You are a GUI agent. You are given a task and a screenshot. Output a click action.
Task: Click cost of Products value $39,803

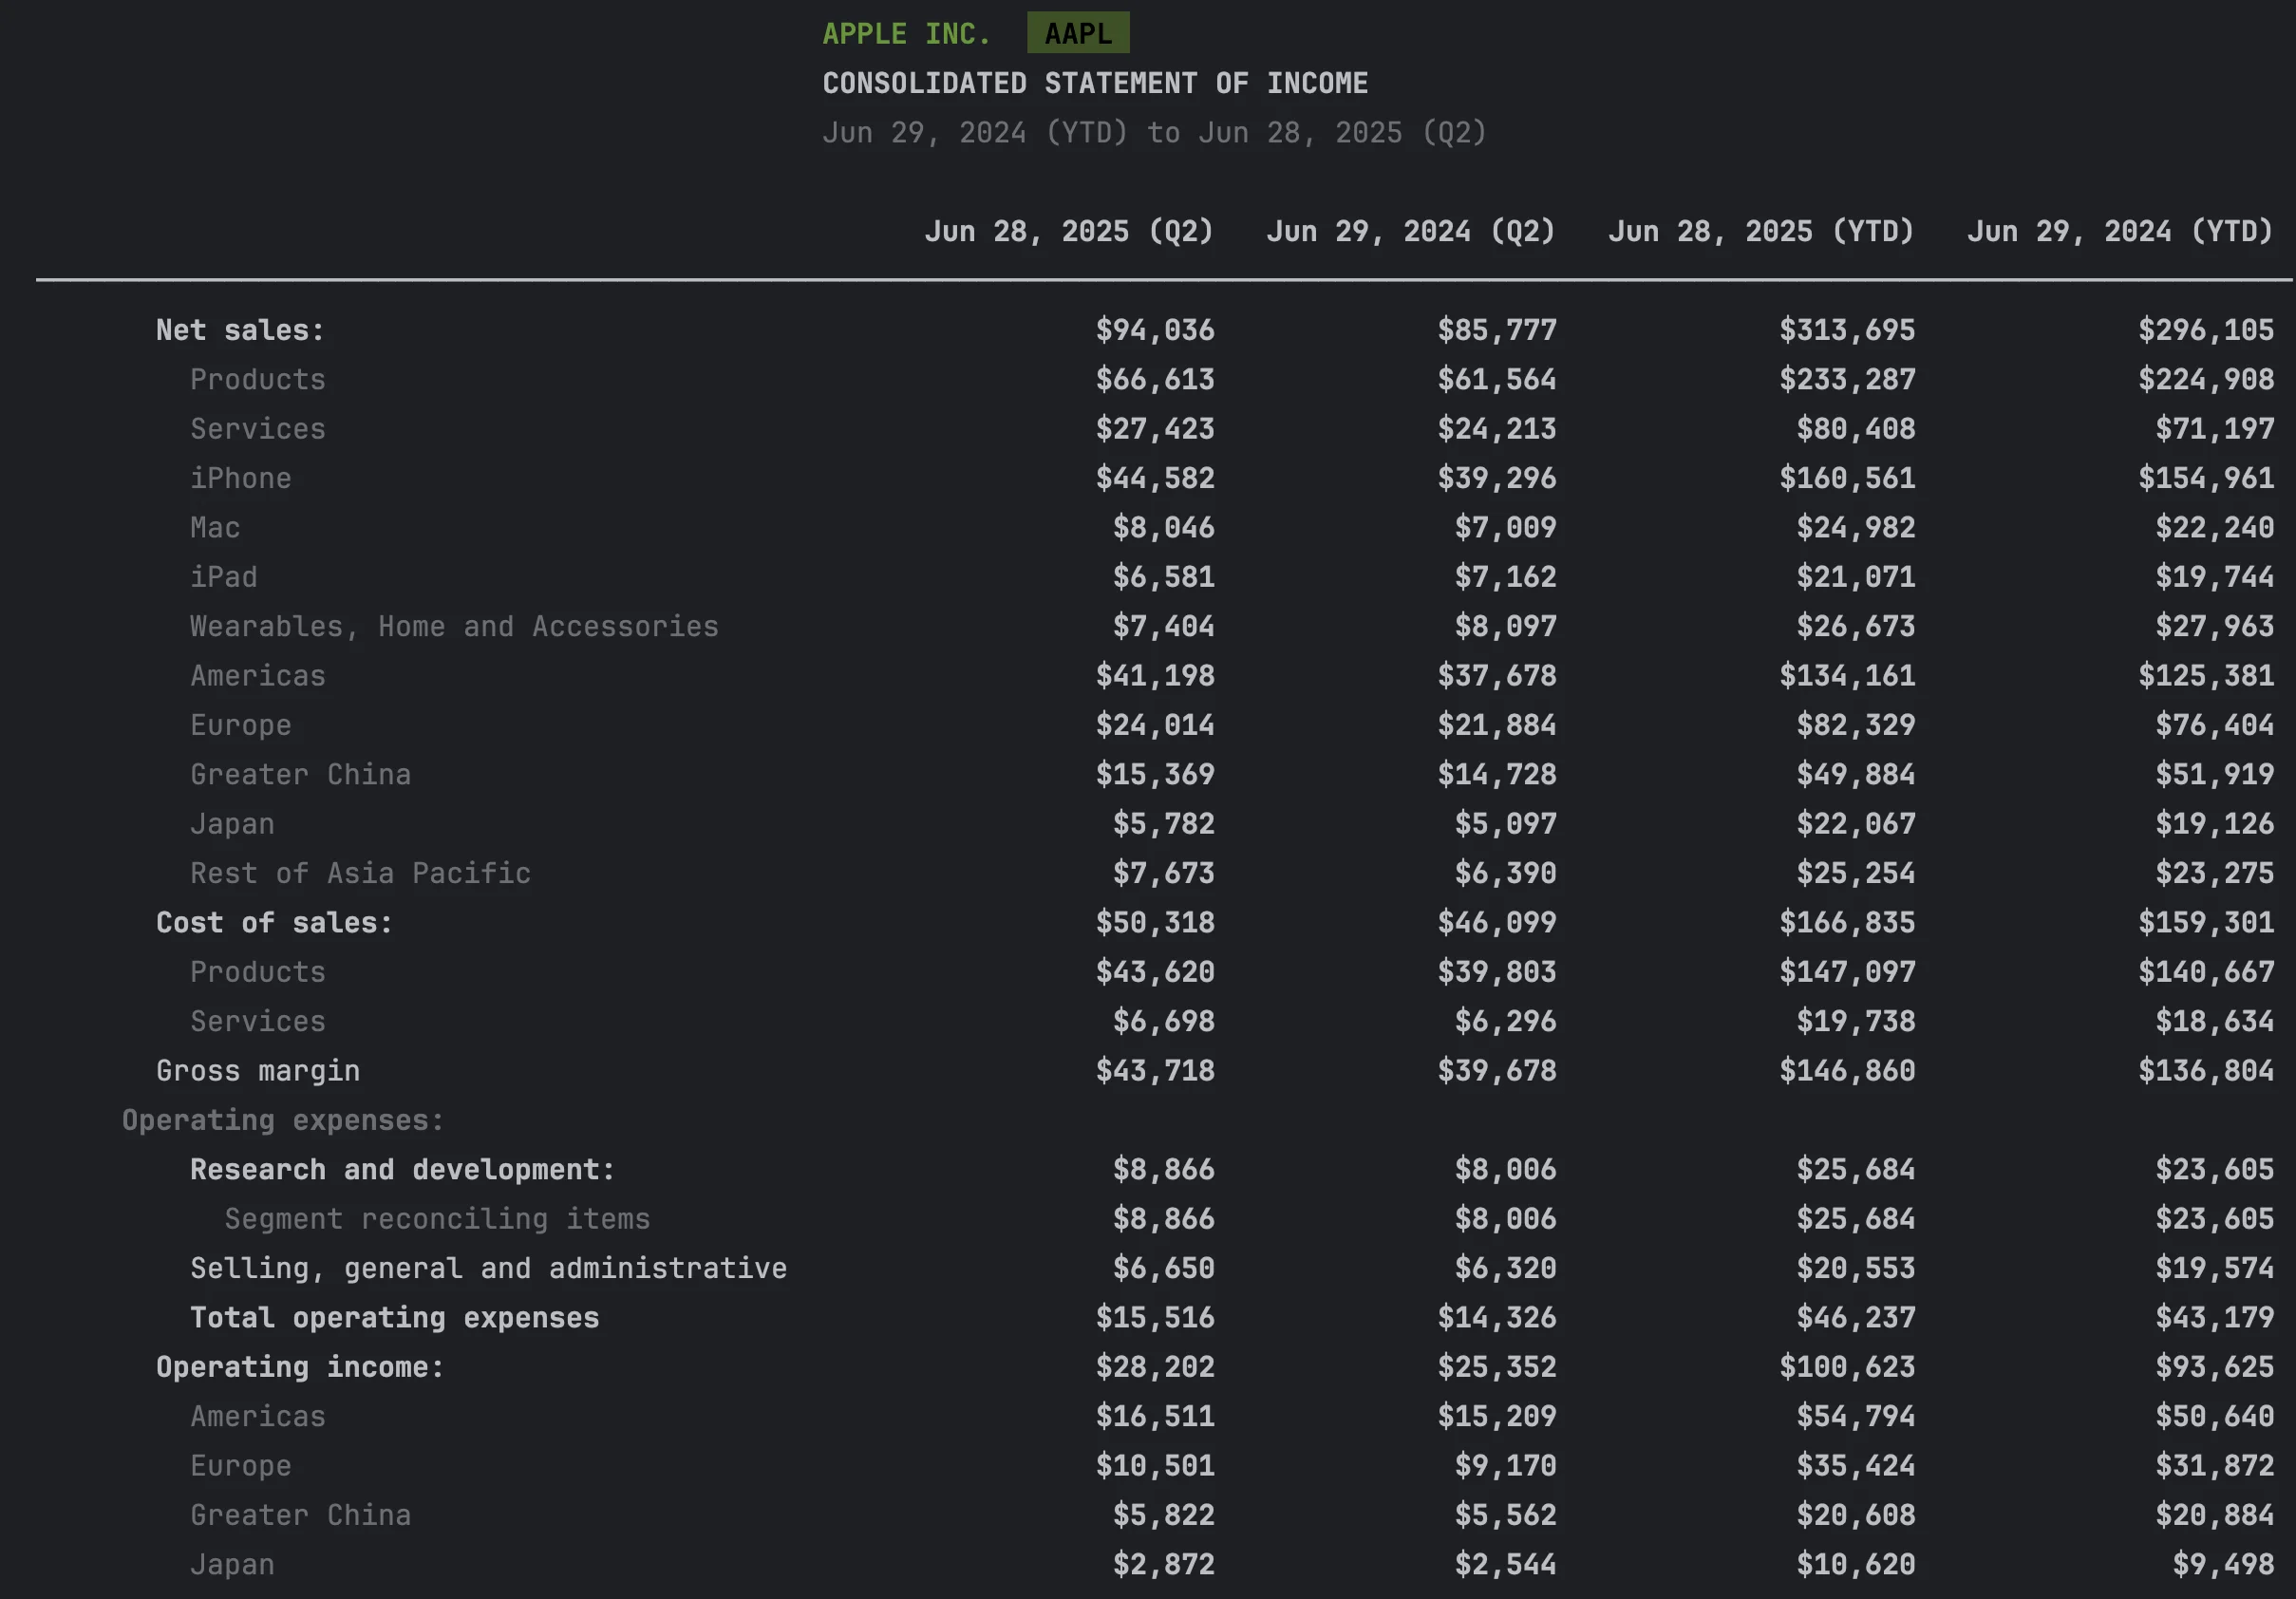click(x=1497, y=972)
